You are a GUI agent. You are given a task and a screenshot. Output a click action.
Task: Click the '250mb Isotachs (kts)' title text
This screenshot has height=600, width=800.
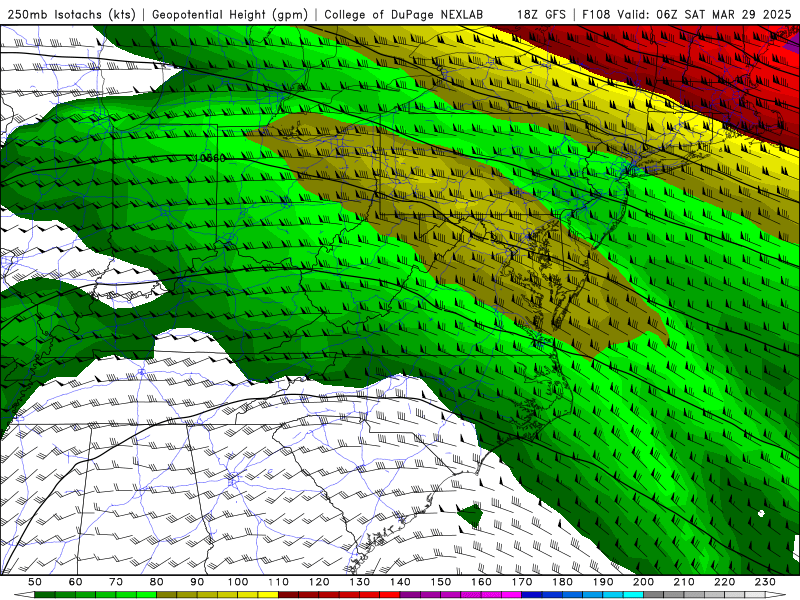[71, 14]
